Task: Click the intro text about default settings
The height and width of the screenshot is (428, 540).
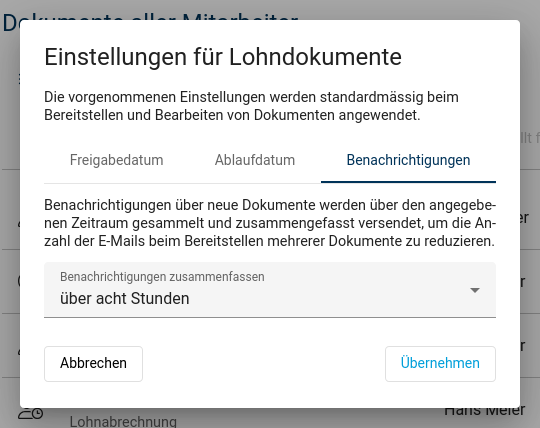Action: (251, 106)
